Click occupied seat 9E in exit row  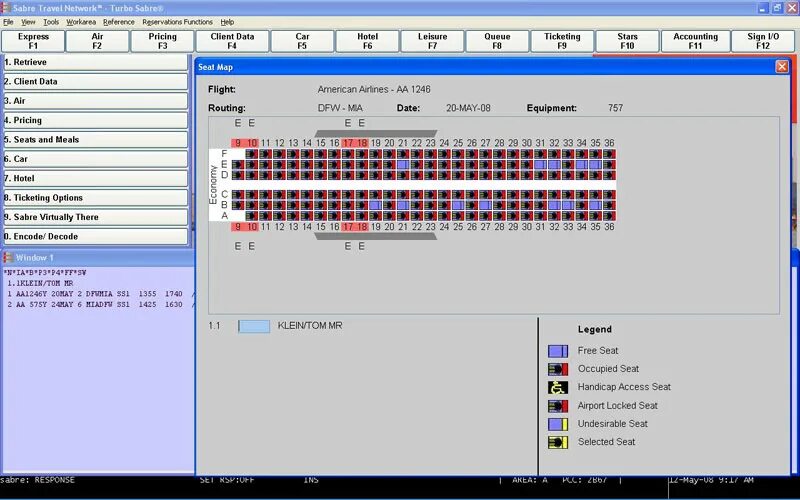point(238,165)
